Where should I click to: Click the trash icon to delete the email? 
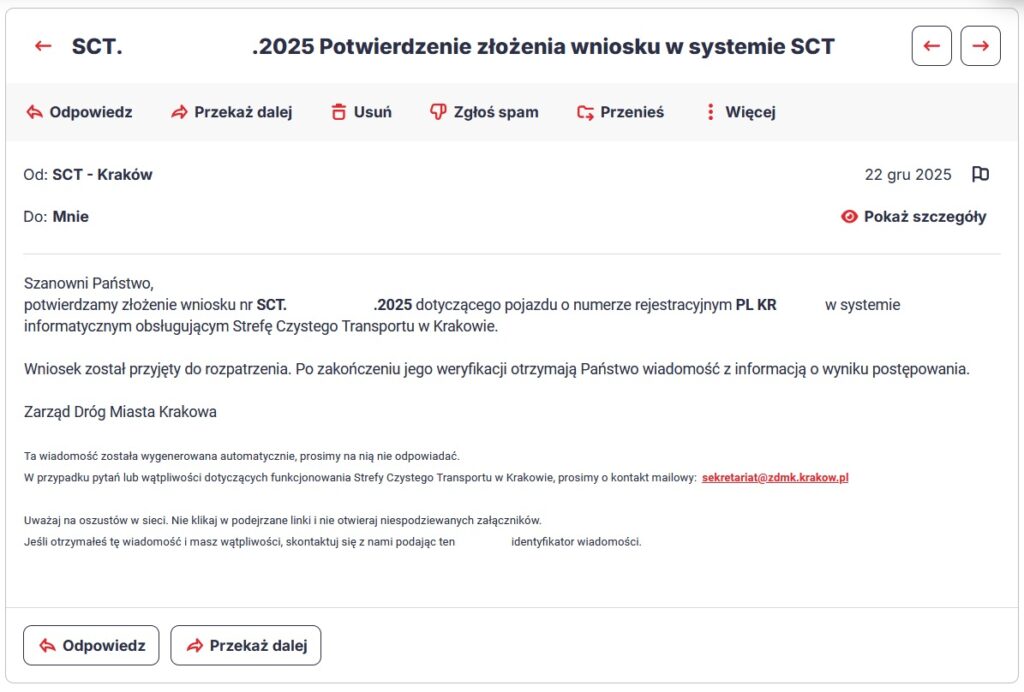339,112
